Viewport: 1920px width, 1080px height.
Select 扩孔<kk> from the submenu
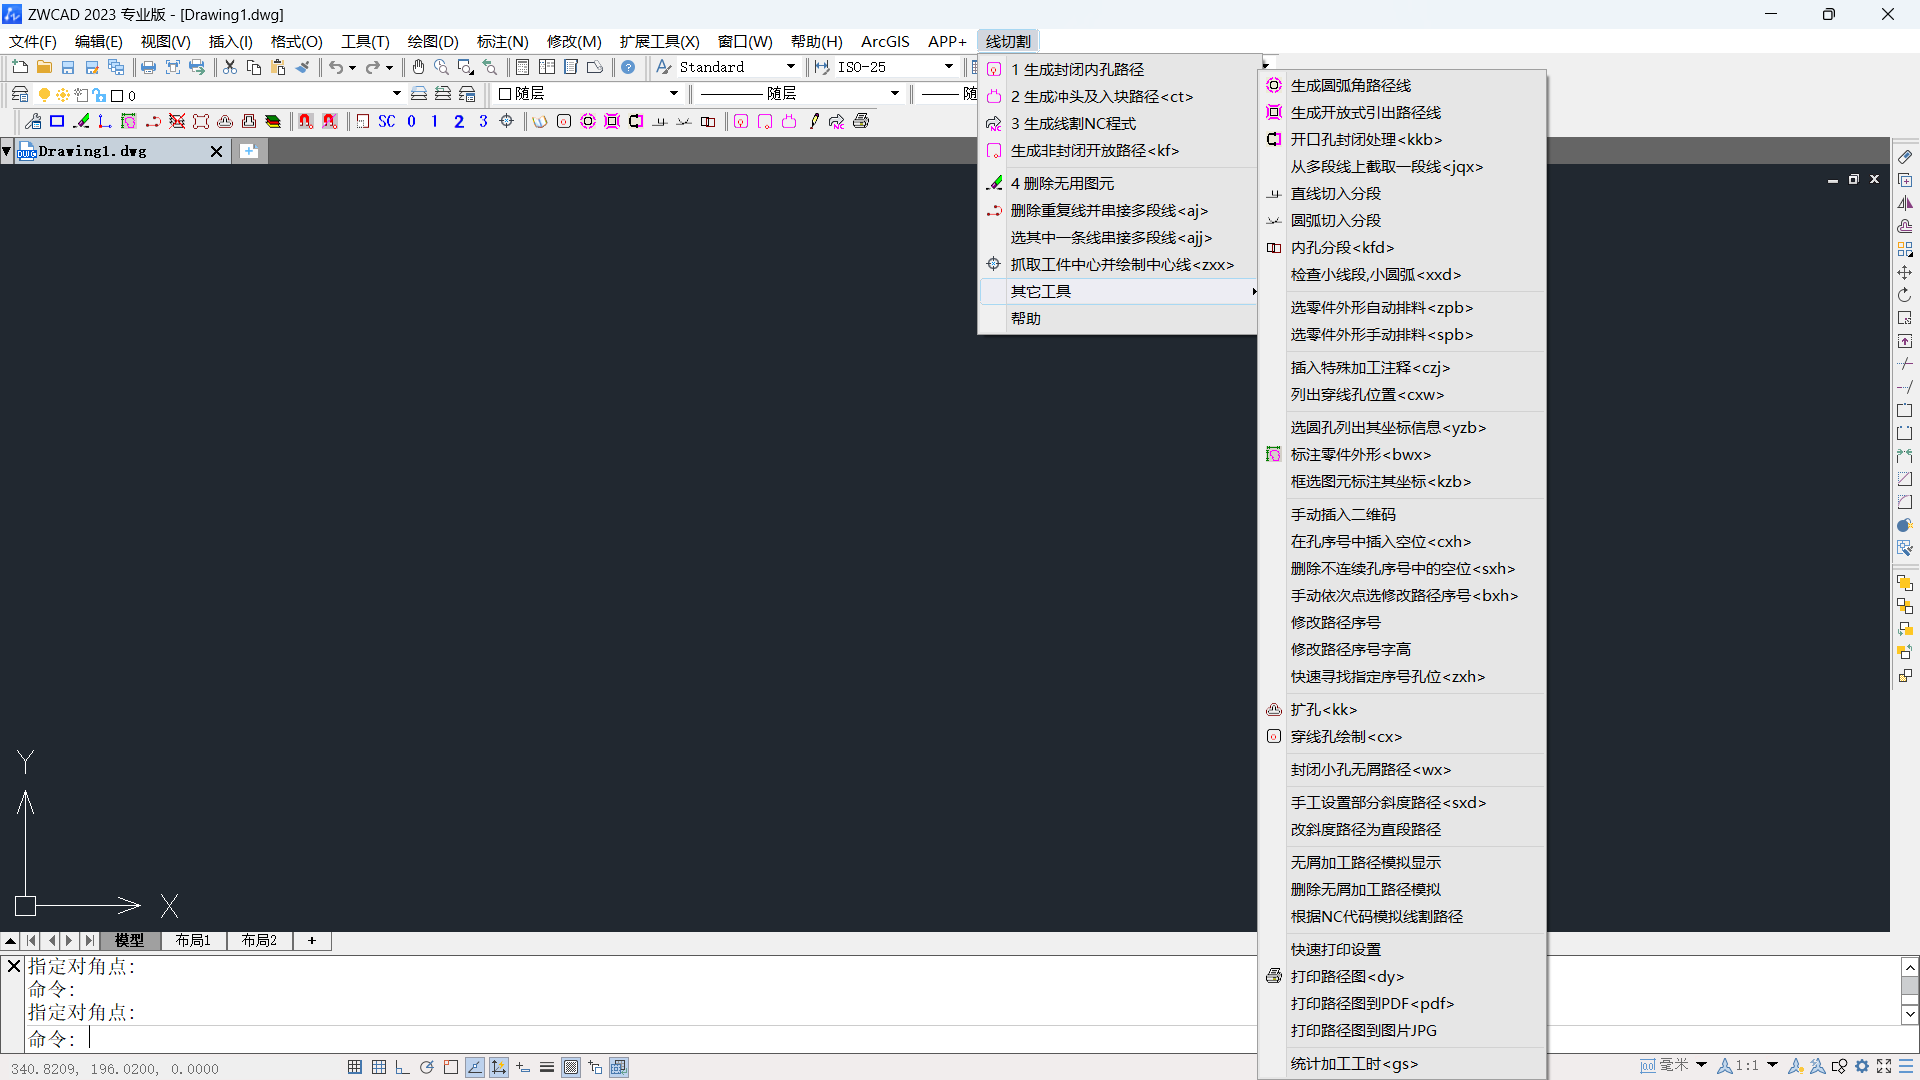click(1324, 709)
